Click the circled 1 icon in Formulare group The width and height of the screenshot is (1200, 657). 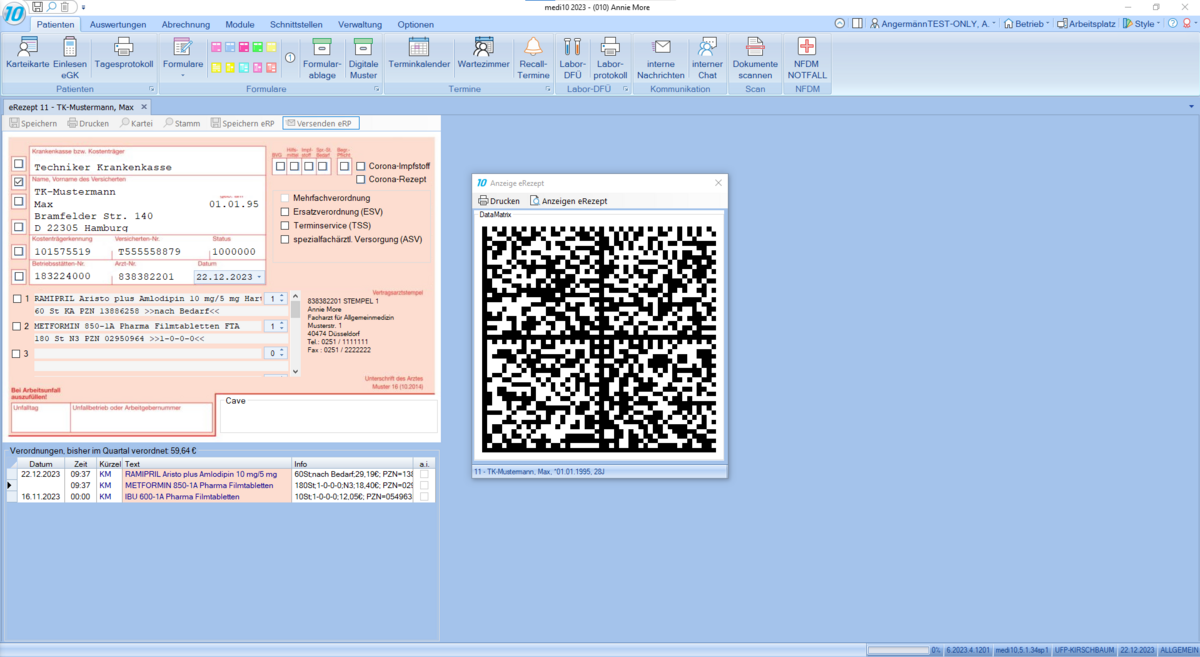(290, 58)
